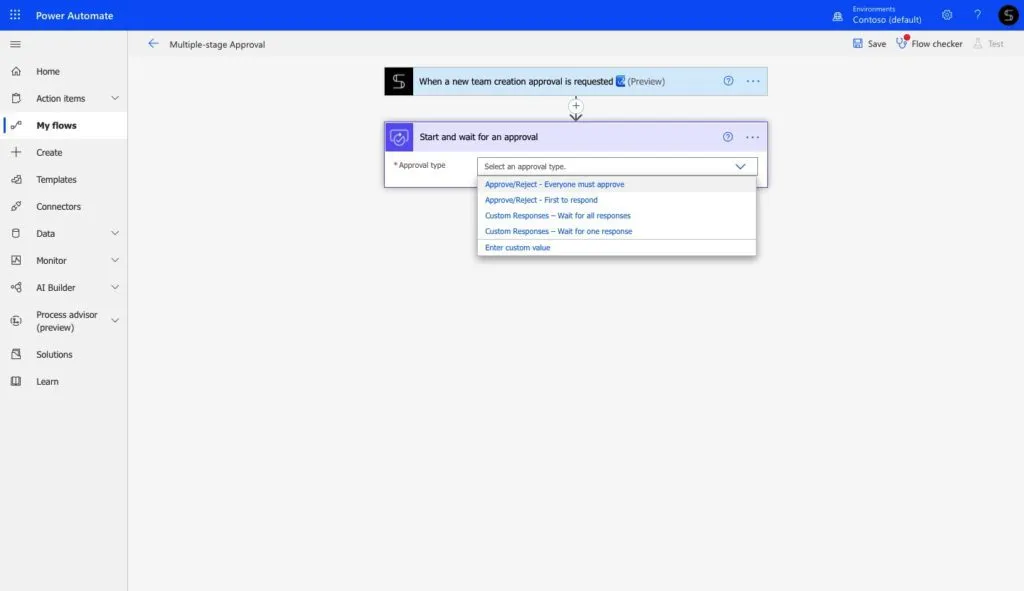Open the Help question mark in header

(978, 14)
